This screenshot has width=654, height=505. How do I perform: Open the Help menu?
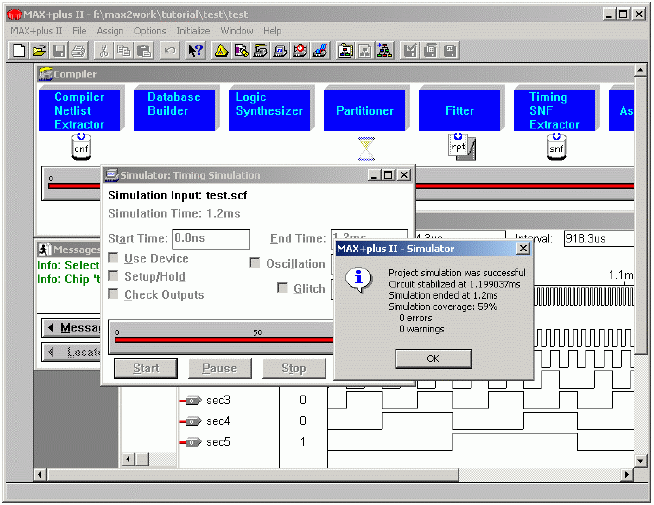tap(272, 31)
